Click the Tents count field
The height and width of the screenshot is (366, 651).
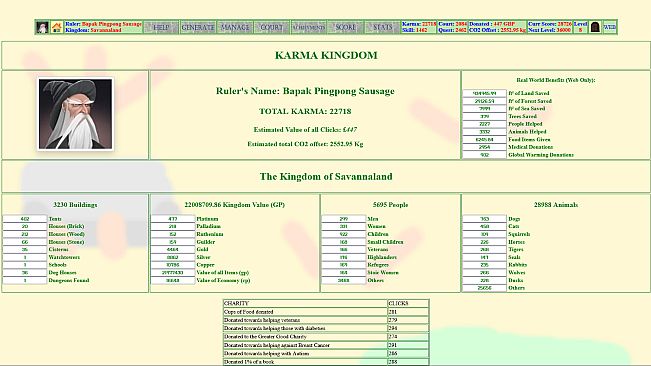tap(25, 219)
